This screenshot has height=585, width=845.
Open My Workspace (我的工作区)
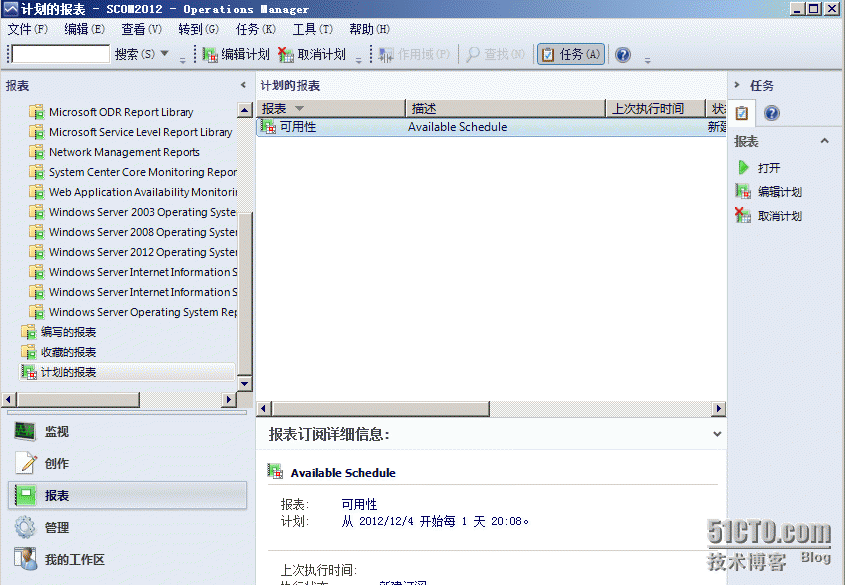tap(127, 560)
